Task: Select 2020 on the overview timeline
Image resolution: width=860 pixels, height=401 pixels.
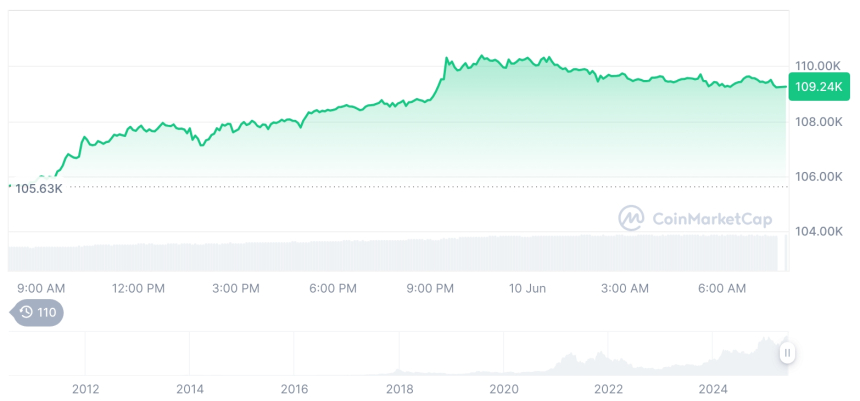Action: pyautogui.click(x=504, y=389)
